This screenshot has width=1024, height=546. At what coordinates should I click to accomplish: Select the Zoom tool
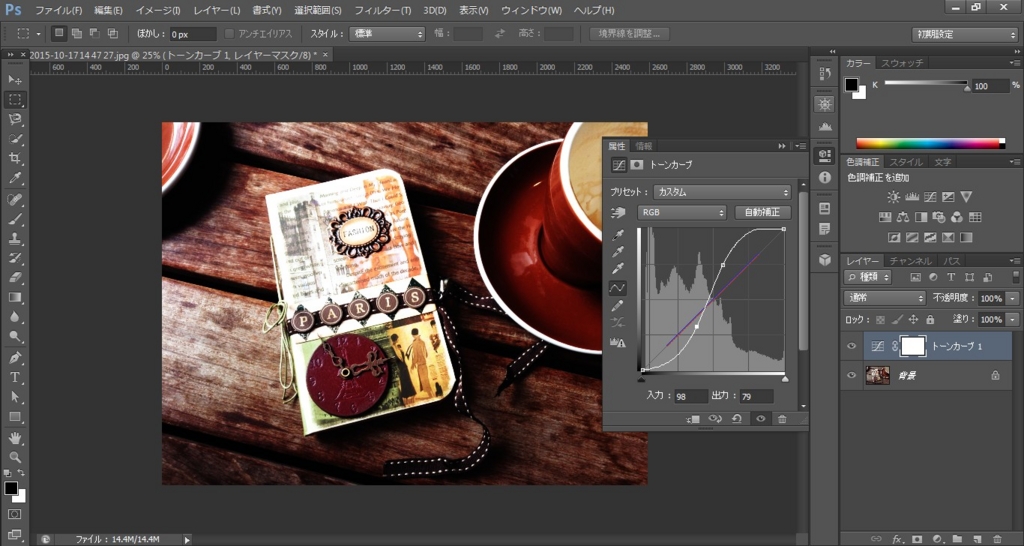14,457
